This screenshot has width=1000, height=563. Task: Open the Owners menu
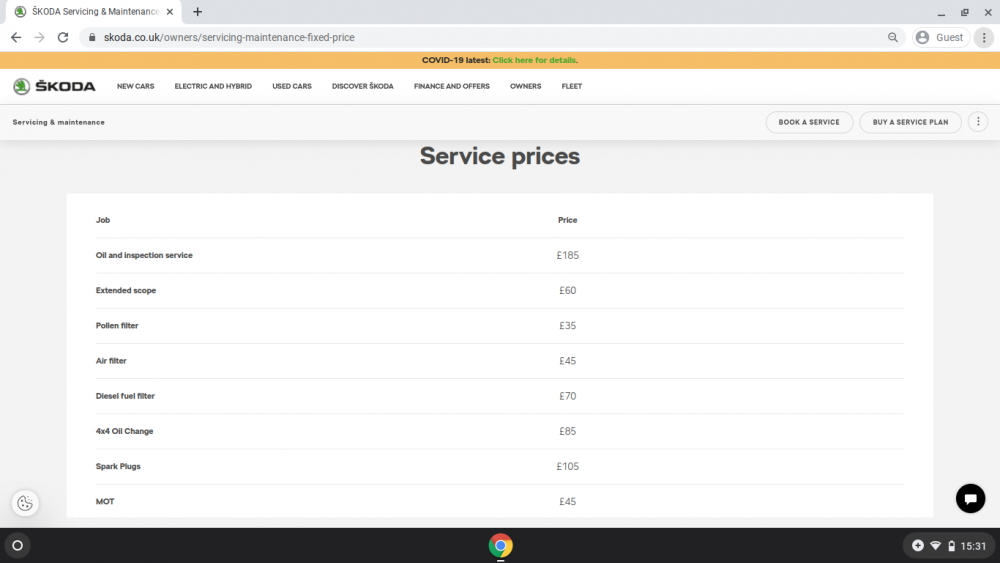coord(526,86)
